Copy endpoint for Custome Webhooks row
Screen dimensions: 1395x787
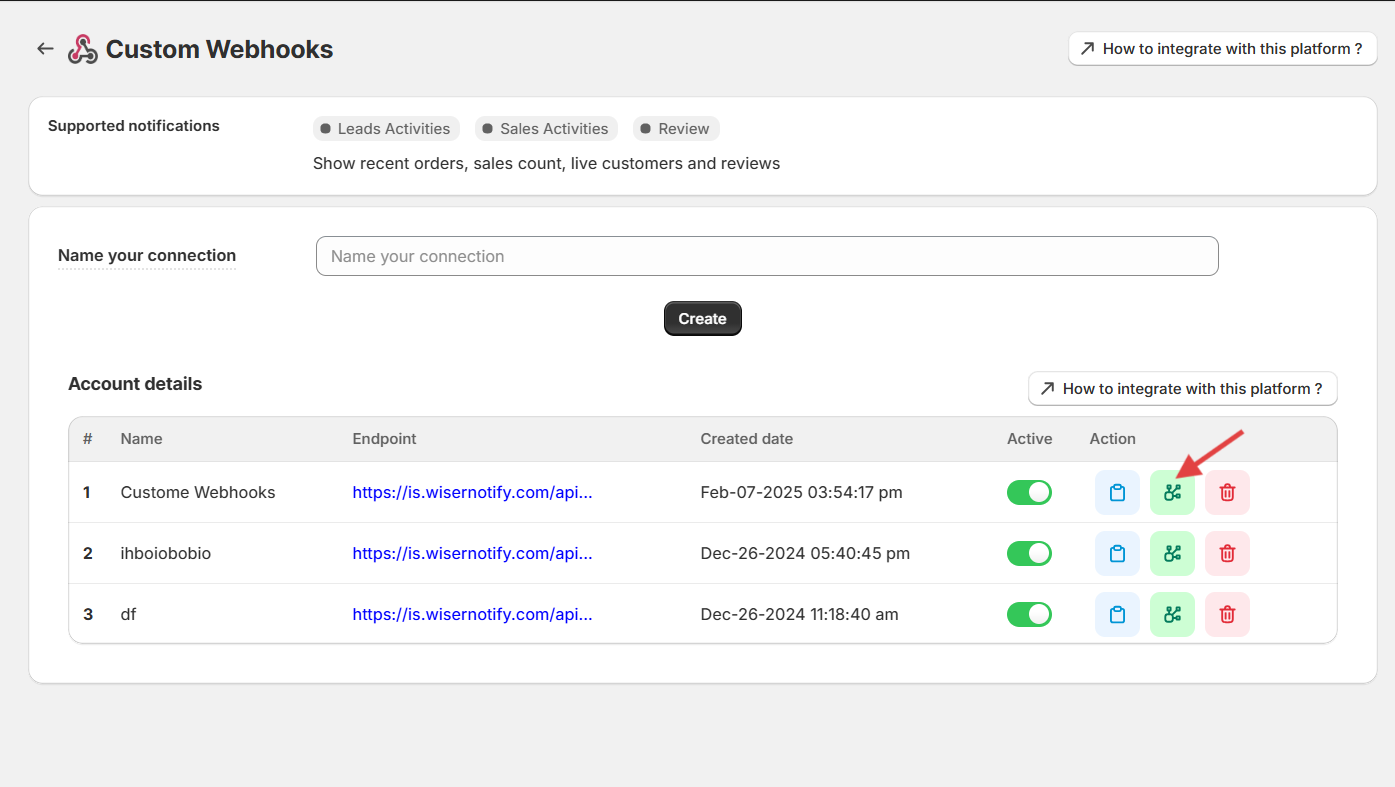pyautogui.click(x=1117, y=492)
